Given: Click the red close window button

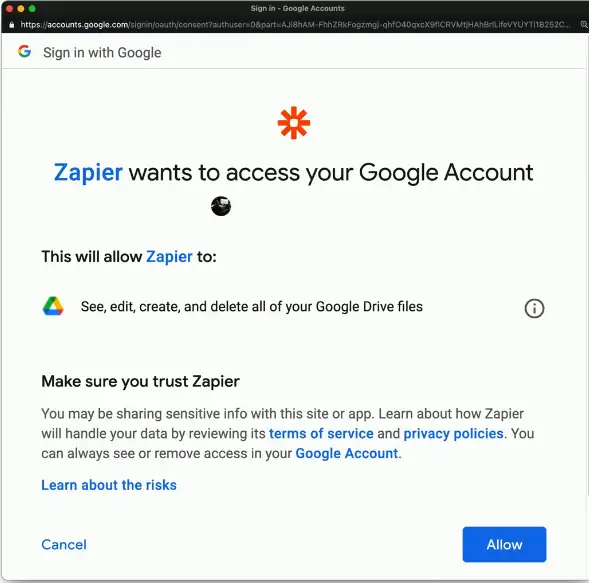Looking at the screenshot, I should pos(10,8).
